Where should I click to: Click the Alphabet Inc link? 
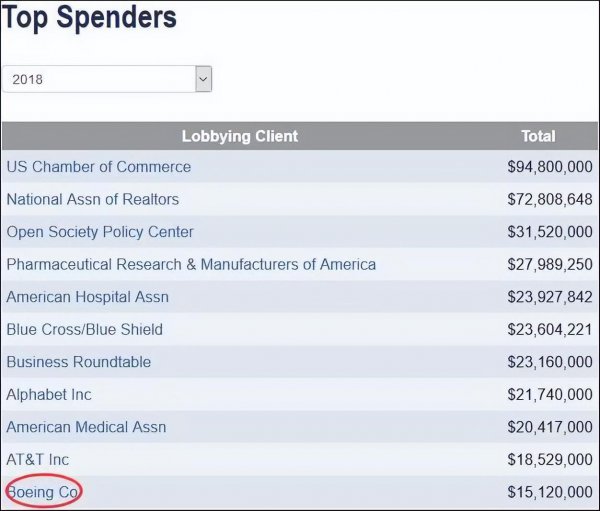pyautogui.click(x=49, y=394)
